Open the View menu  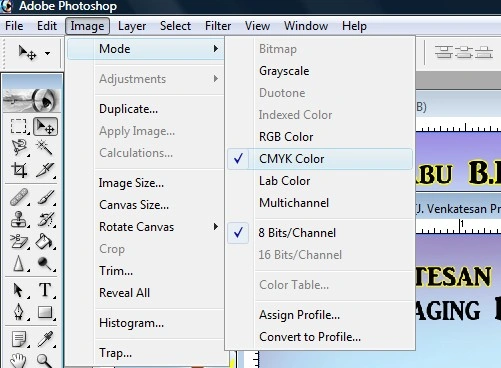(x=257, y=26)
